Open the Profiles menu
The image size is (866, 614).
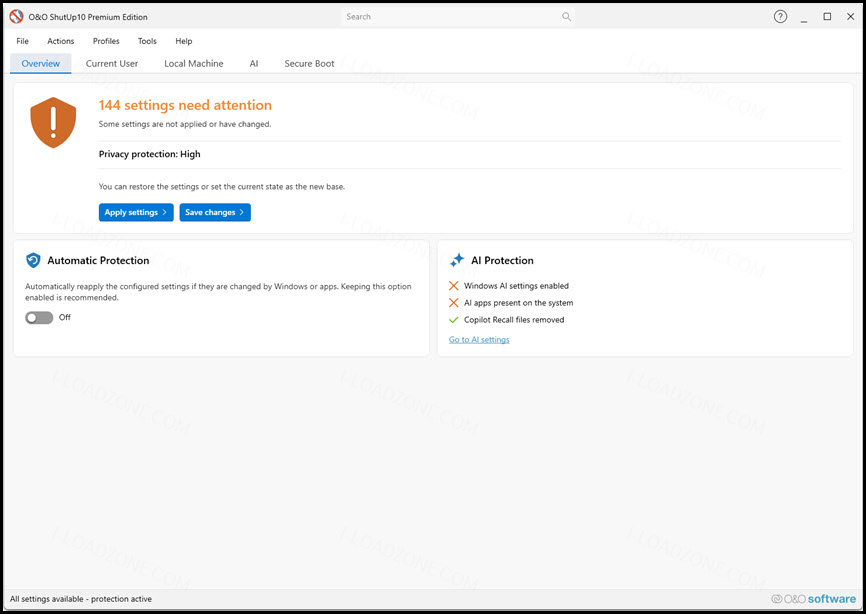tap(106, 41)
